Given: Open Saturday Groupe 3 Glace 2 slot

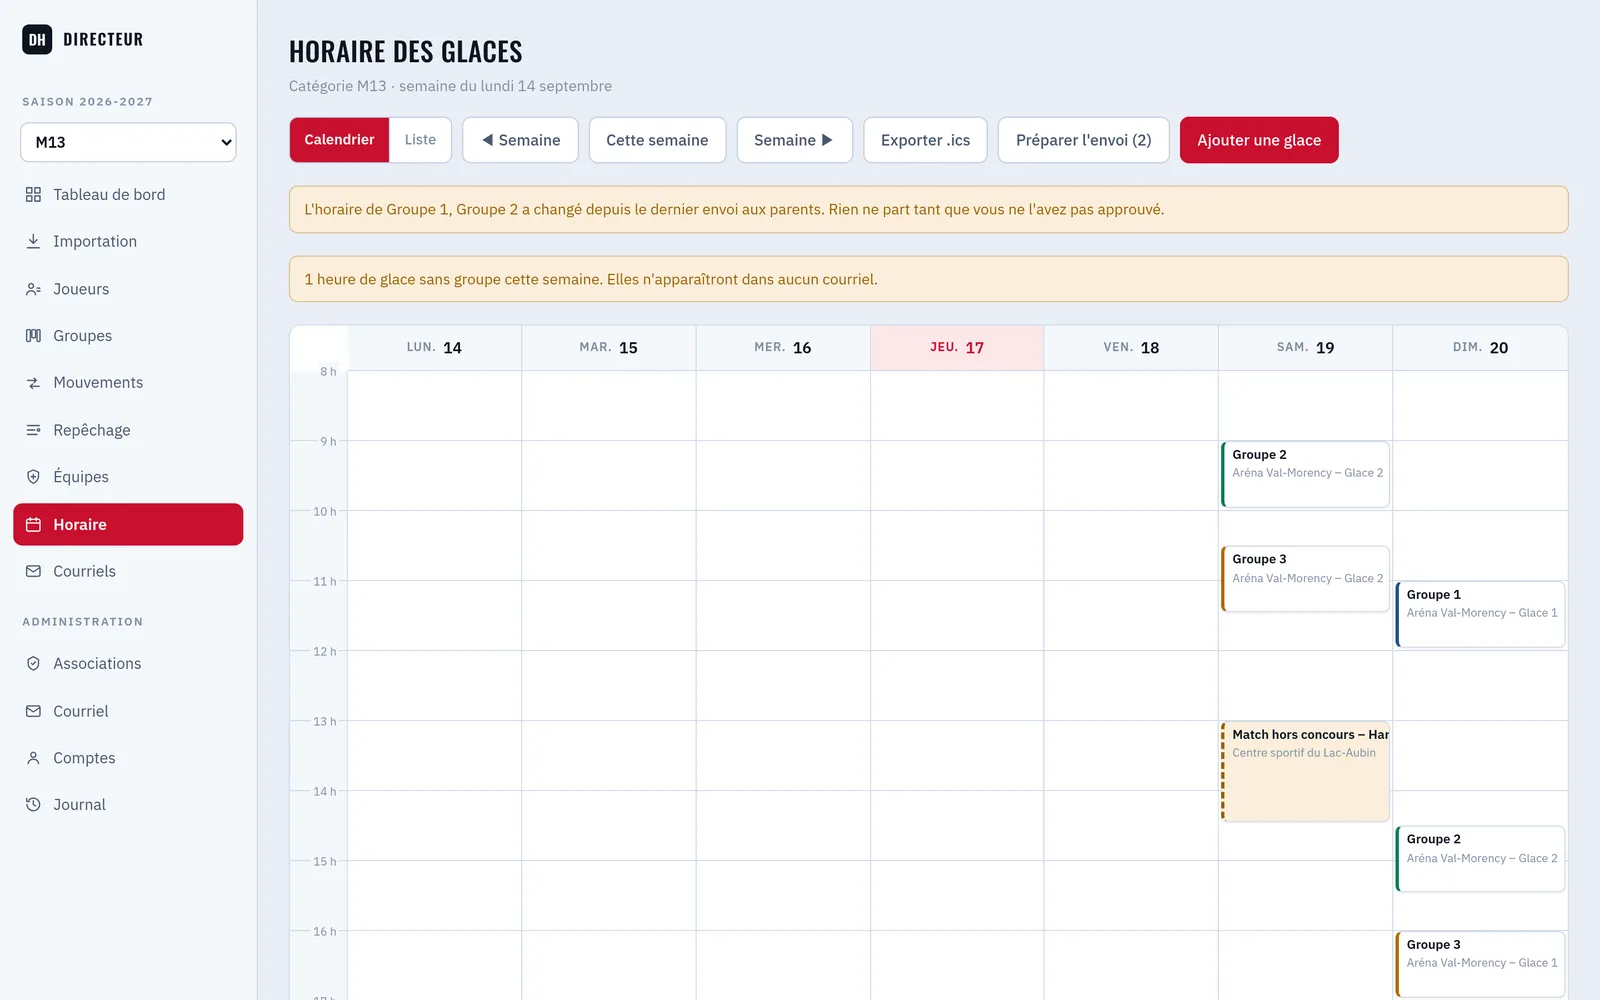Looking at the screenshot, I should pyautogui.click(x=1305, y=579).
